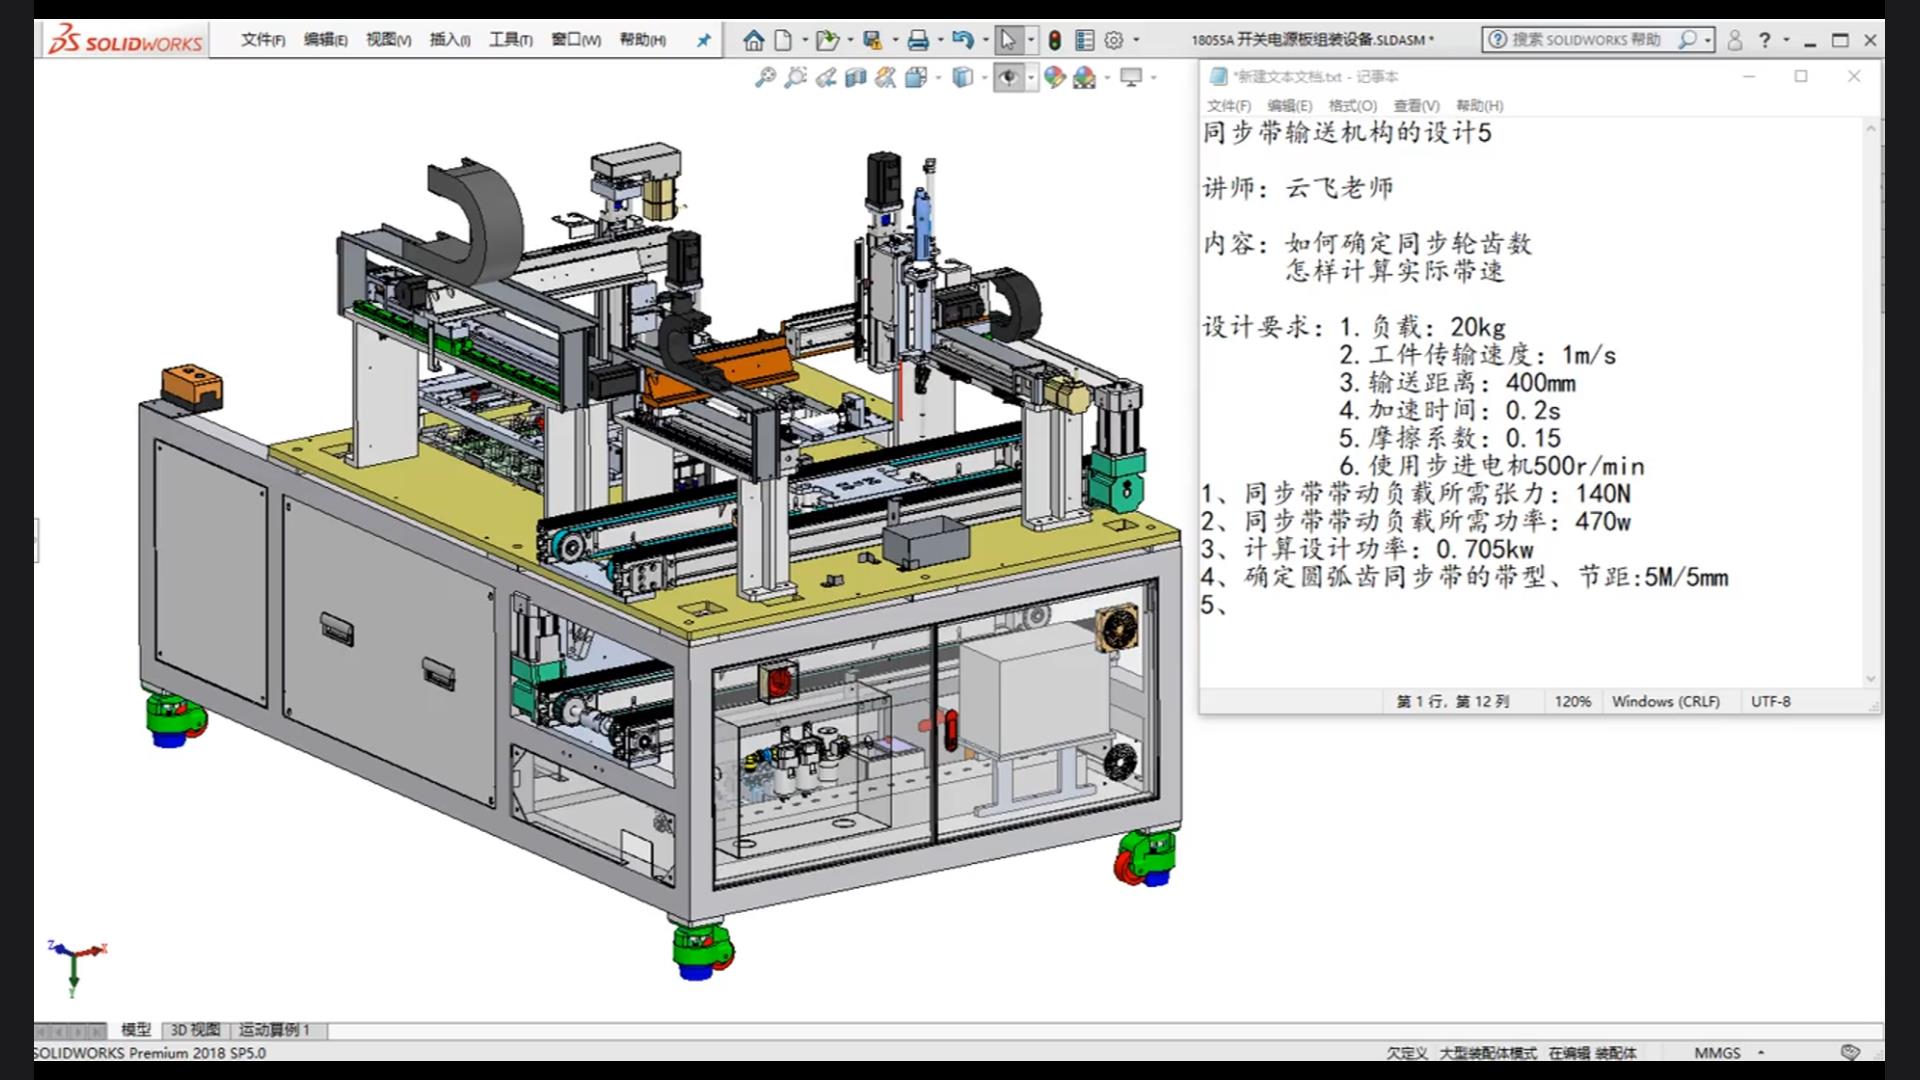Viewport: 1920px width, 1080px height.
Task: Expand the Options gear dropdown arrow
Action: [x=1136, y=40]
